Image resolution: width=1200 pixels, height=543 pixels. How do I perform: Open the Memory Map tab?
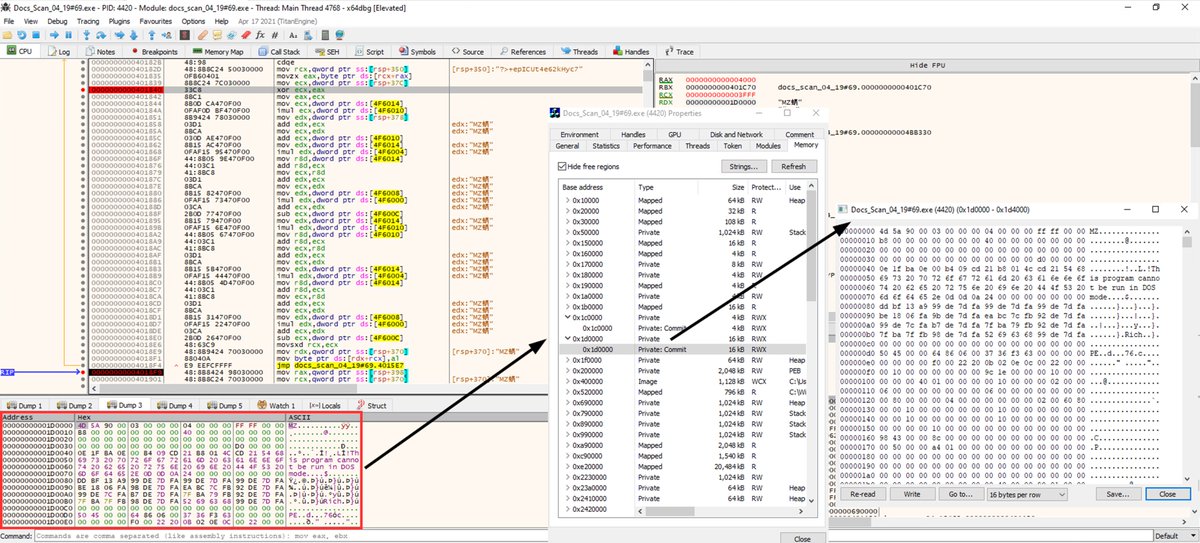[x=217, y=51]
